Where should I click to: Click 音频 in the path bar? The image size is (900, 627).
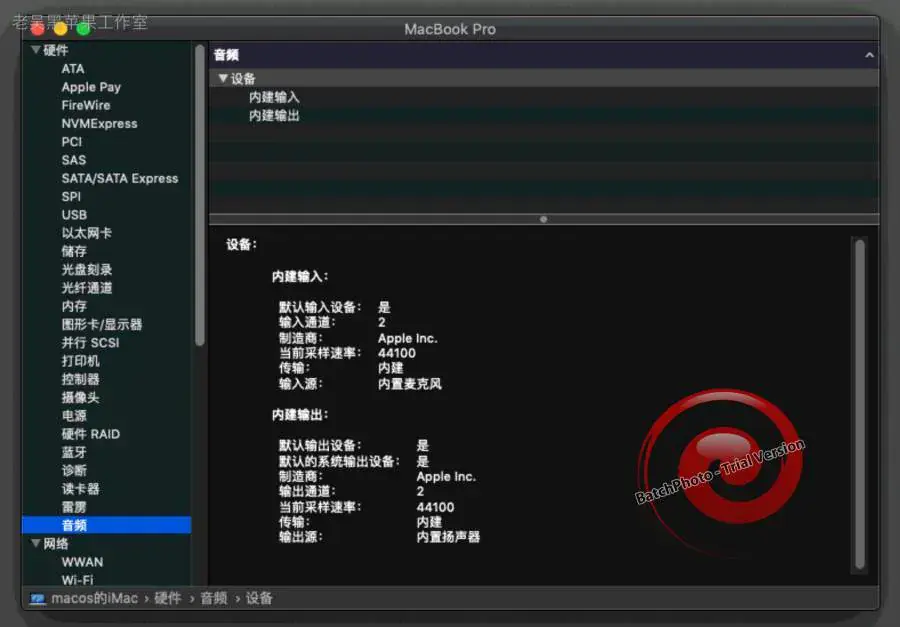coord(214,598)
